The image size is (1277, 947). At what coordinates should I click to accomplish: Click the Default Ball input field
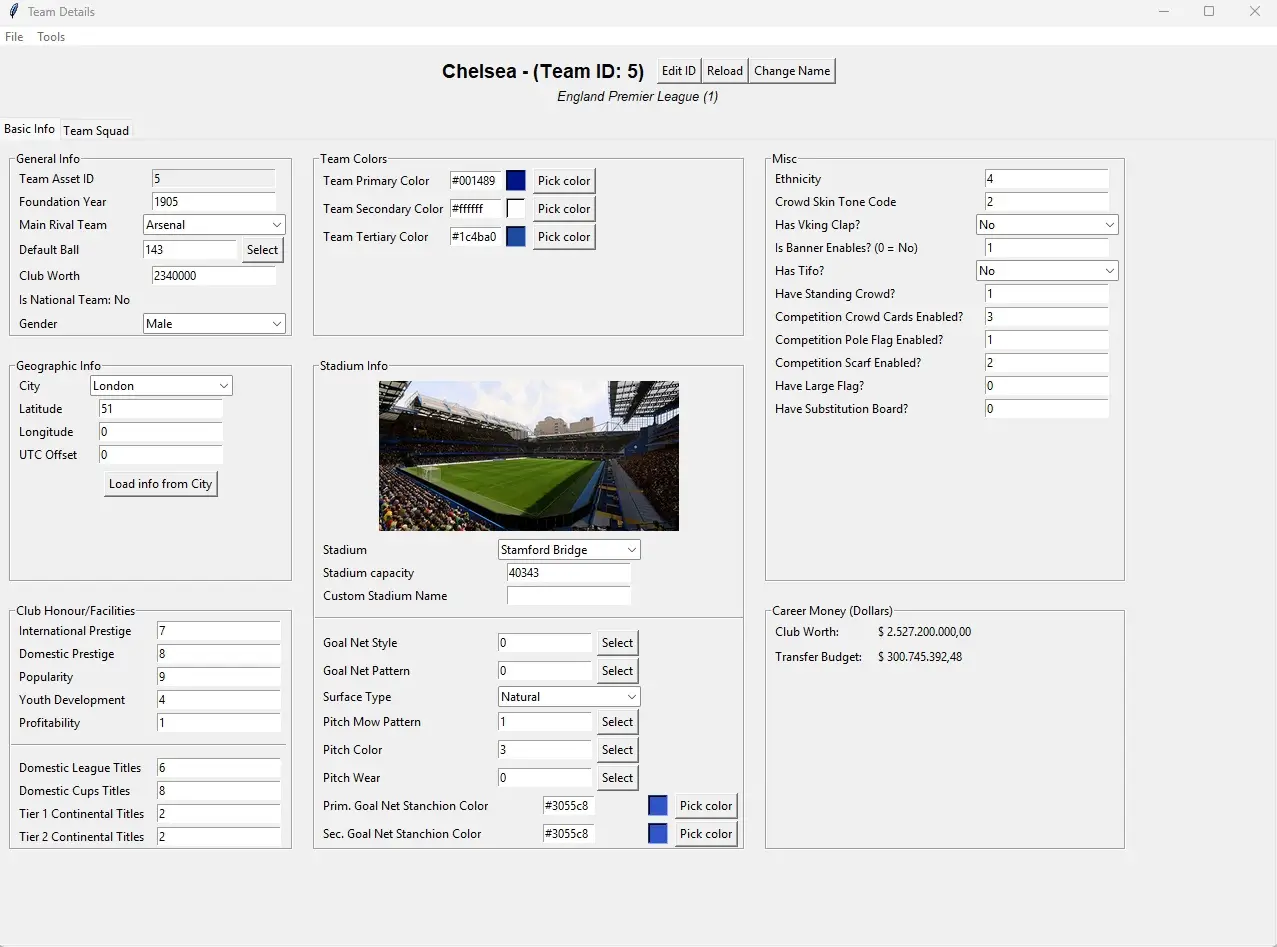pyautogui.click(x=190, y=250)
